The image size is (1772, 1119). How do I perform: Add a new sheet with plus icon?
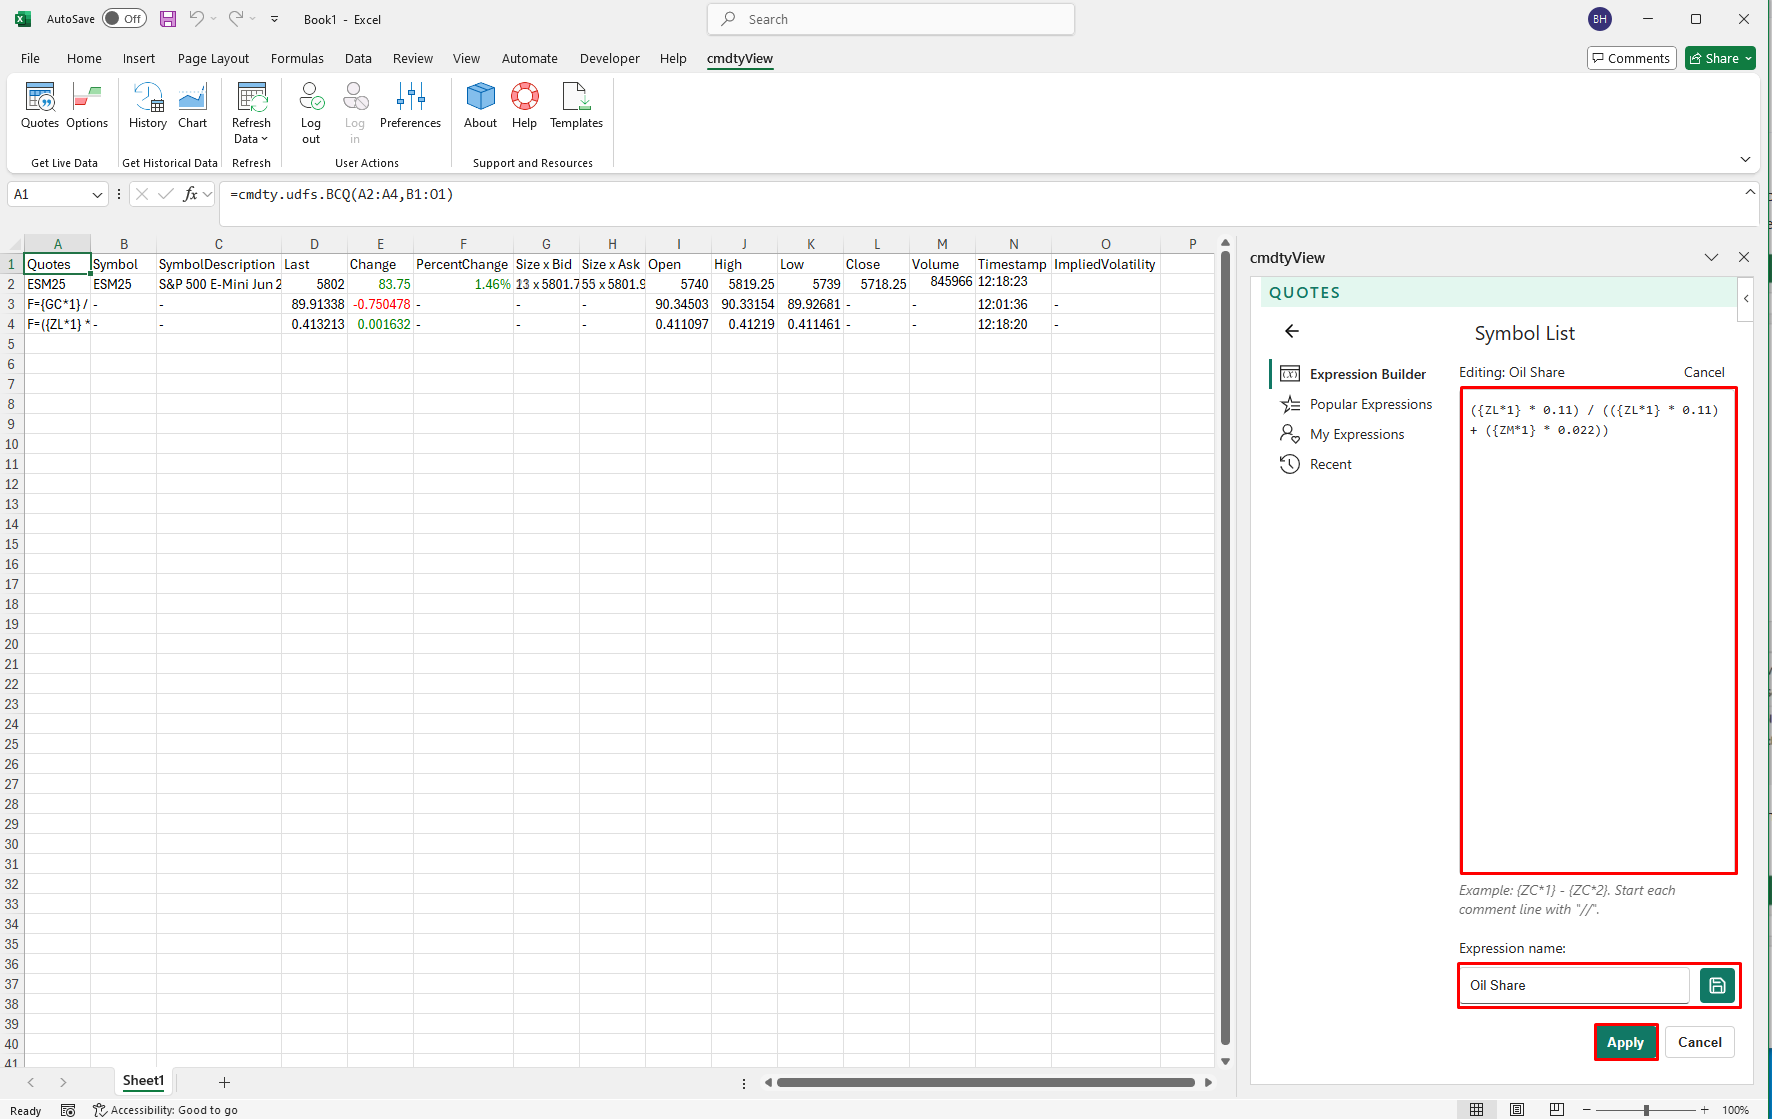click(224, 1082)
